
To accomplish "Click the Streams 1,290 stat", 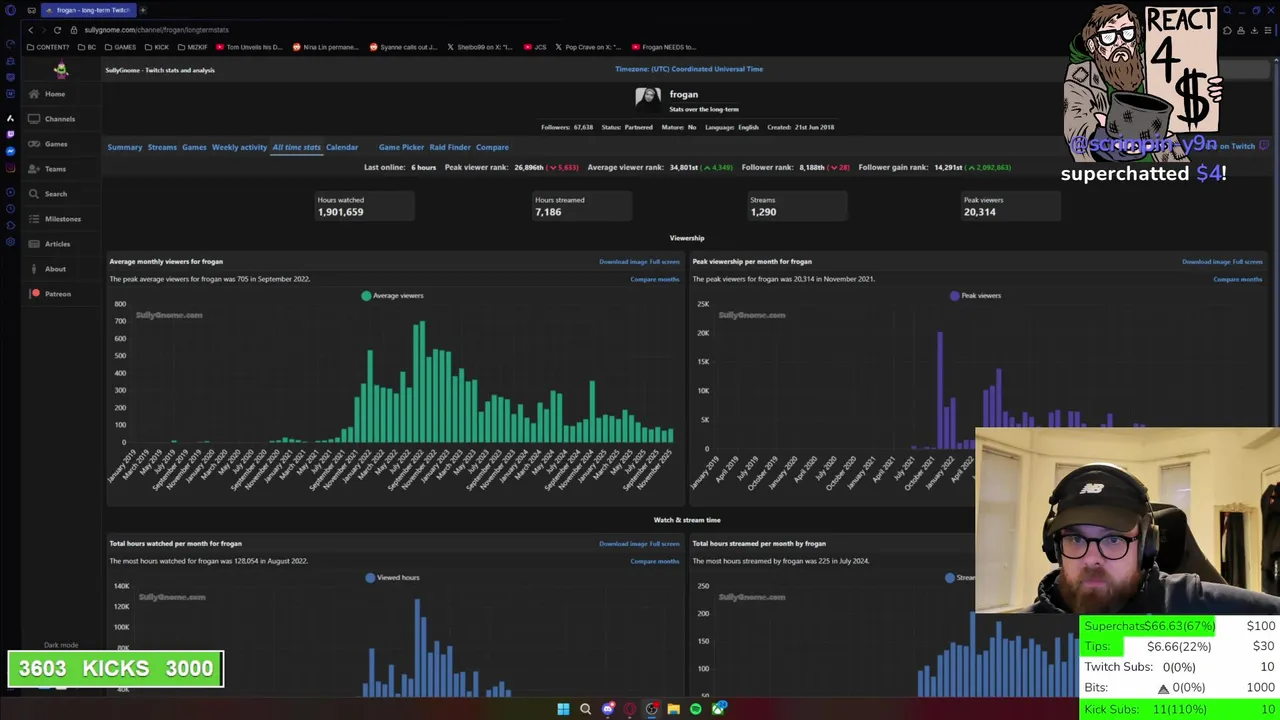I will pos(797,206).
